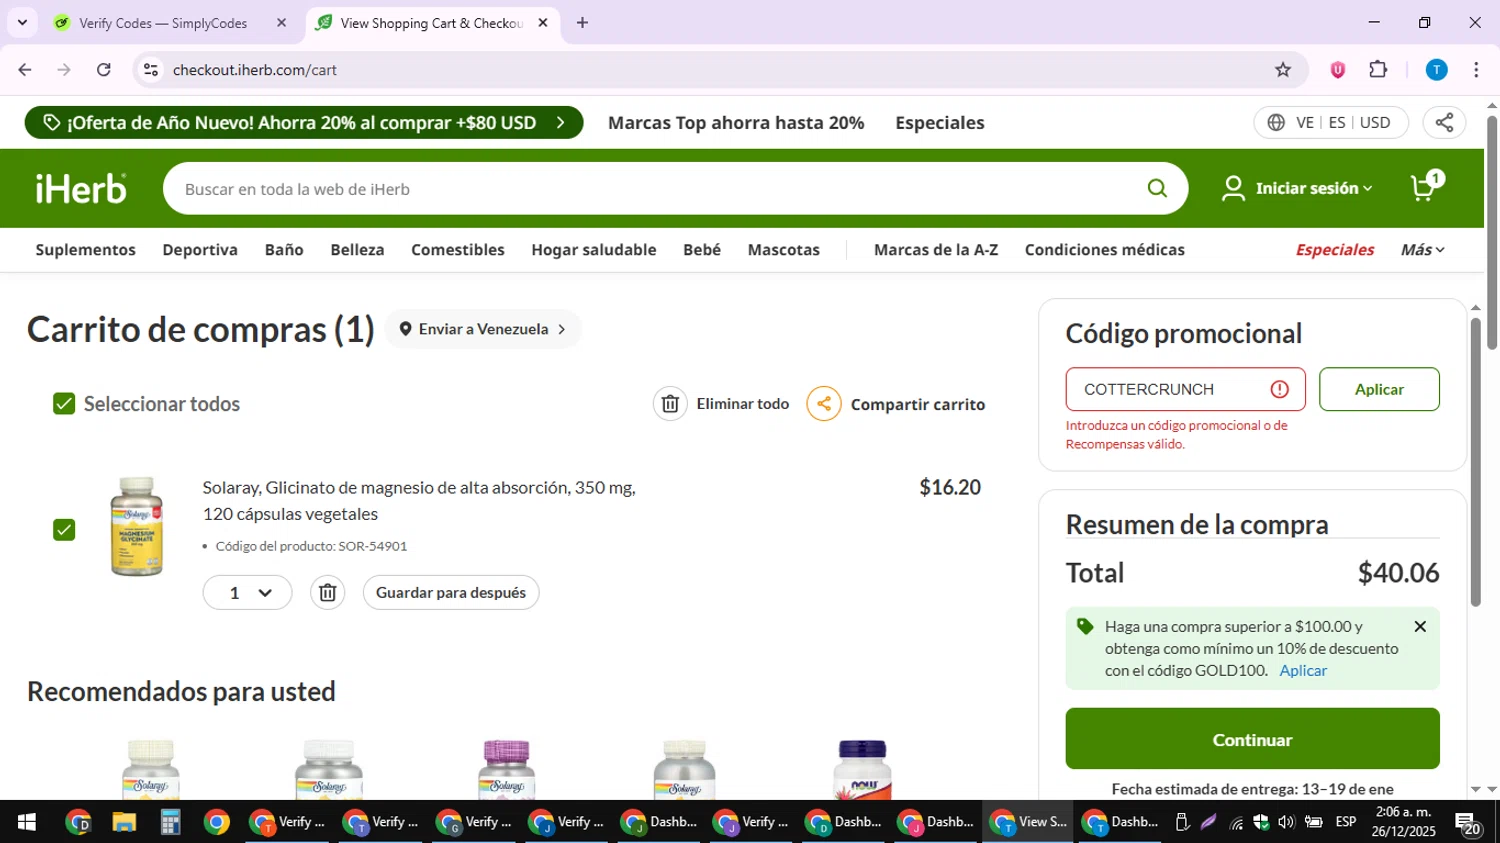Open the Comestibles menu
The width and height of the screenshot is (1500, 843).
coord(458,249)
